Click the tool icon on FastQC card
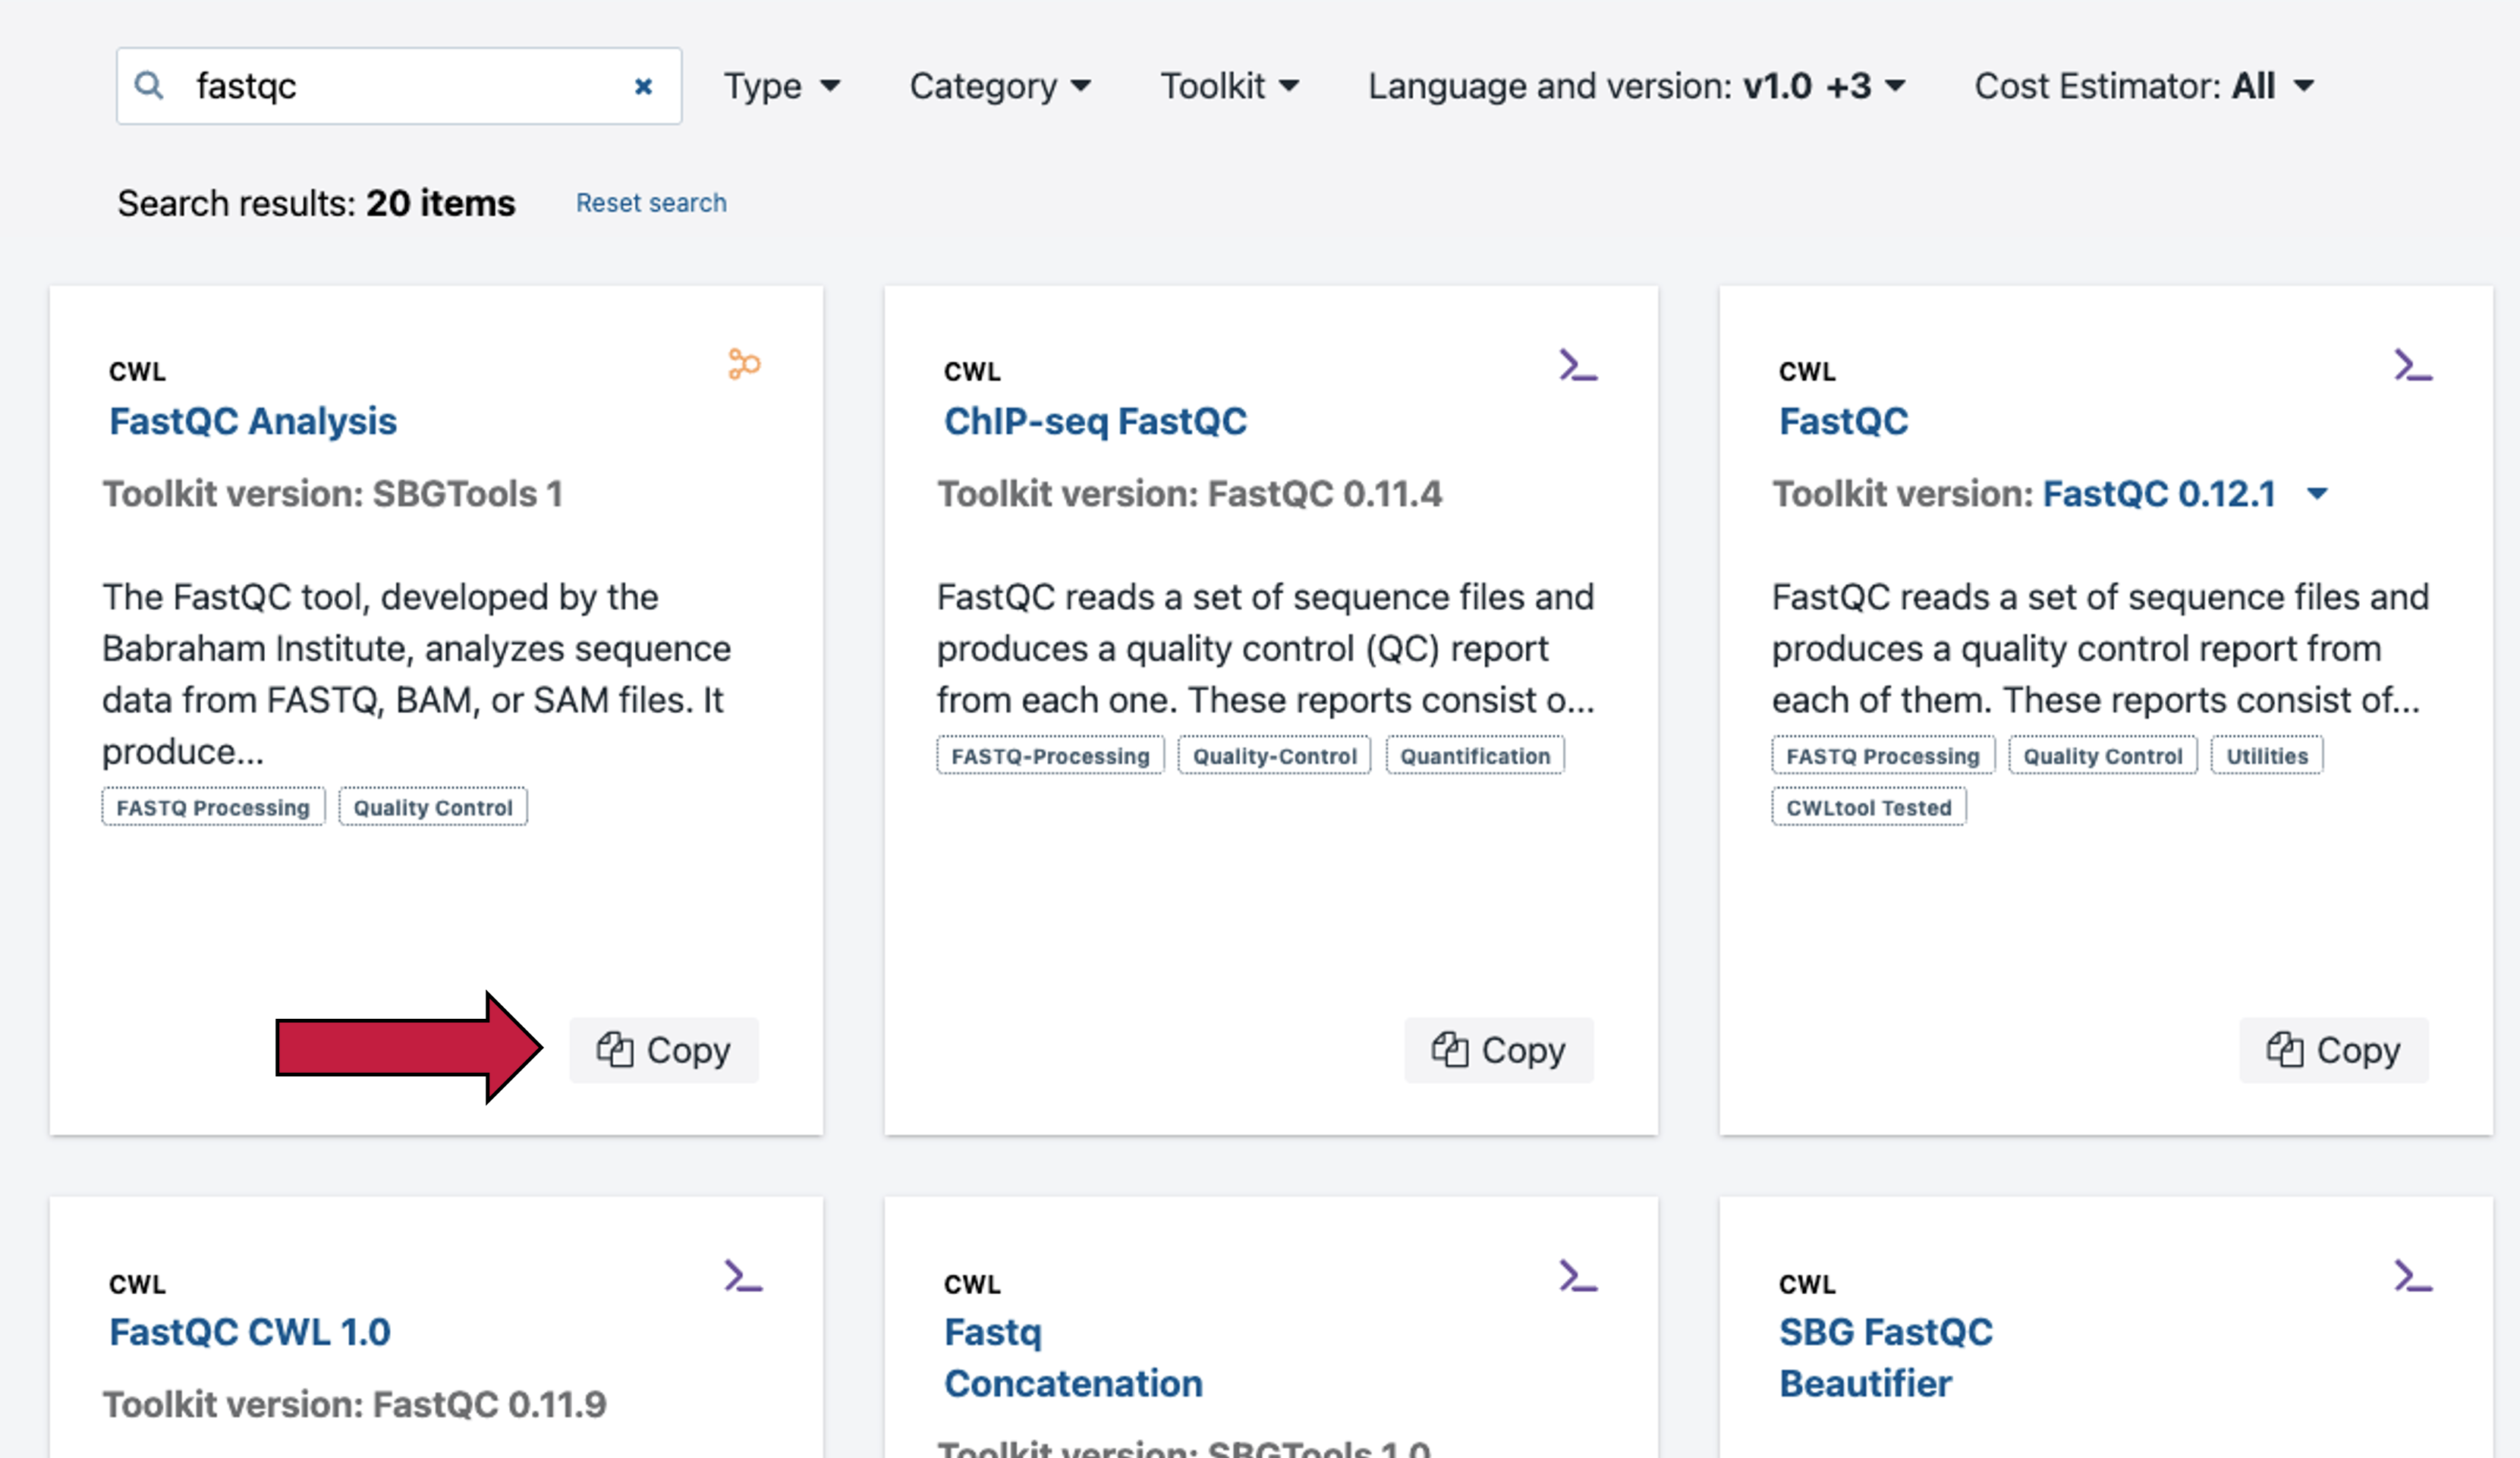 tap(2412, 366)
